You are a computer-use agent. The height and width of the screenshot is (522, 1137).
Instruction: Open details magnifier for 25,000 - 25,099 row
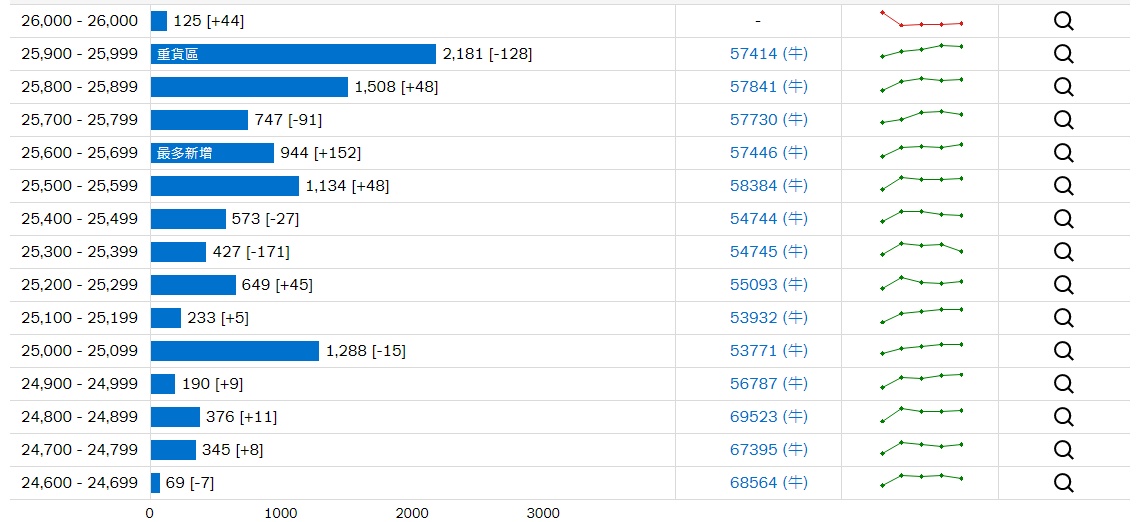[x=1063, y=351]
